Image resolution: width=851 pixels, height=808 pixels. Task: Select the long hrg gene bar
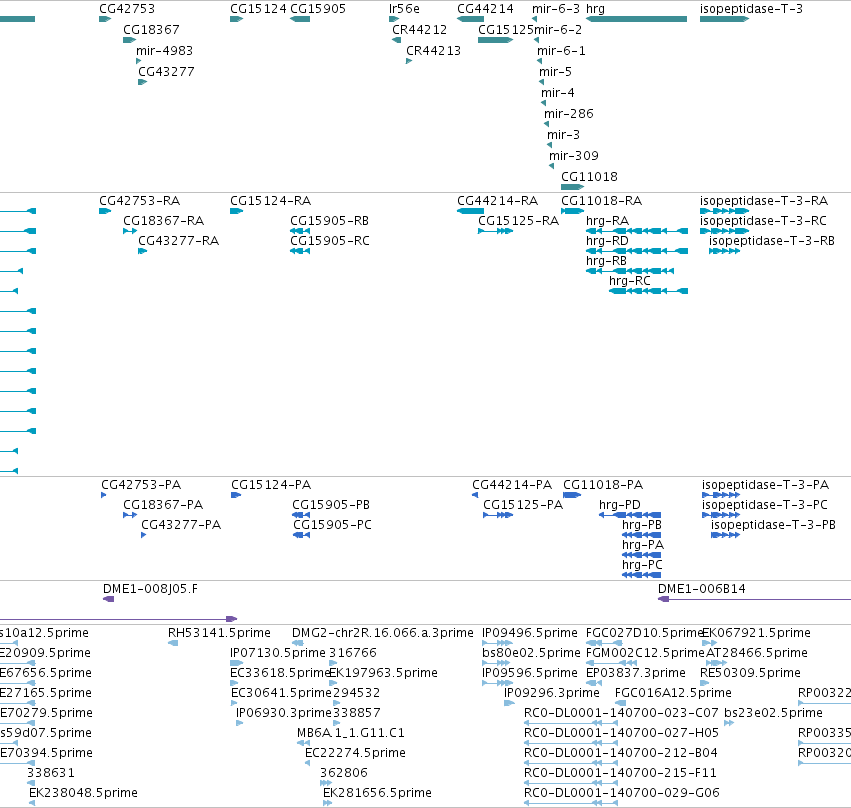pos(637,20)
